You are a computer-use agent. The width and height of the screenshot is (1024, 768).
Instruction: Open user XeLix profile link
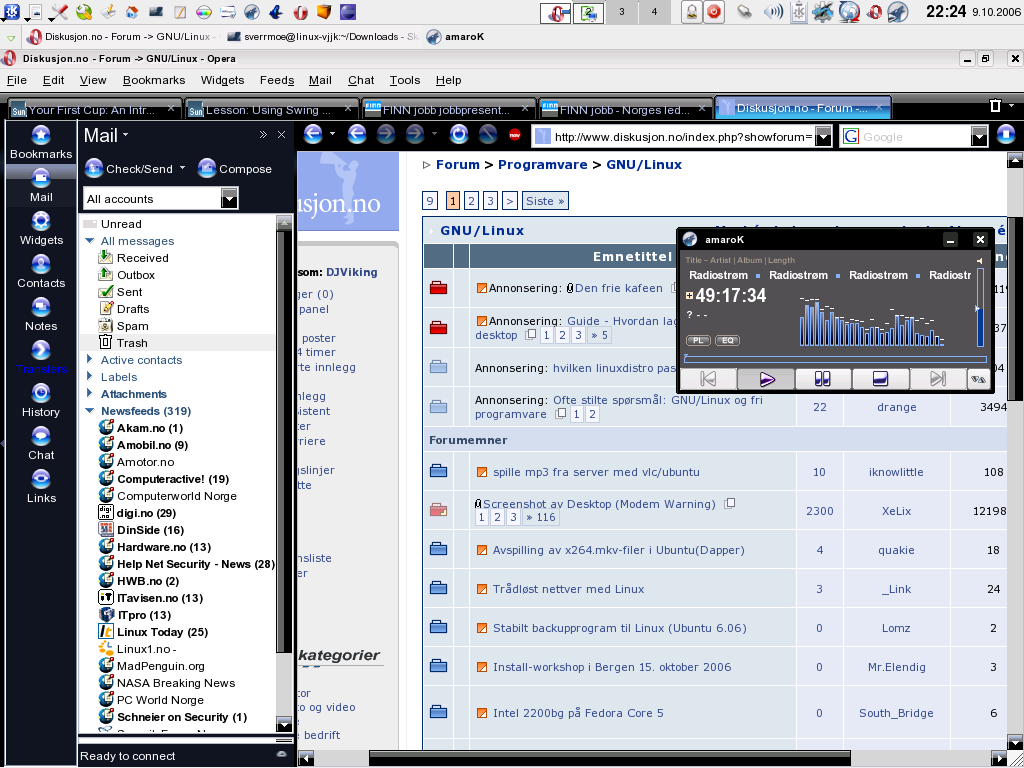897,511
